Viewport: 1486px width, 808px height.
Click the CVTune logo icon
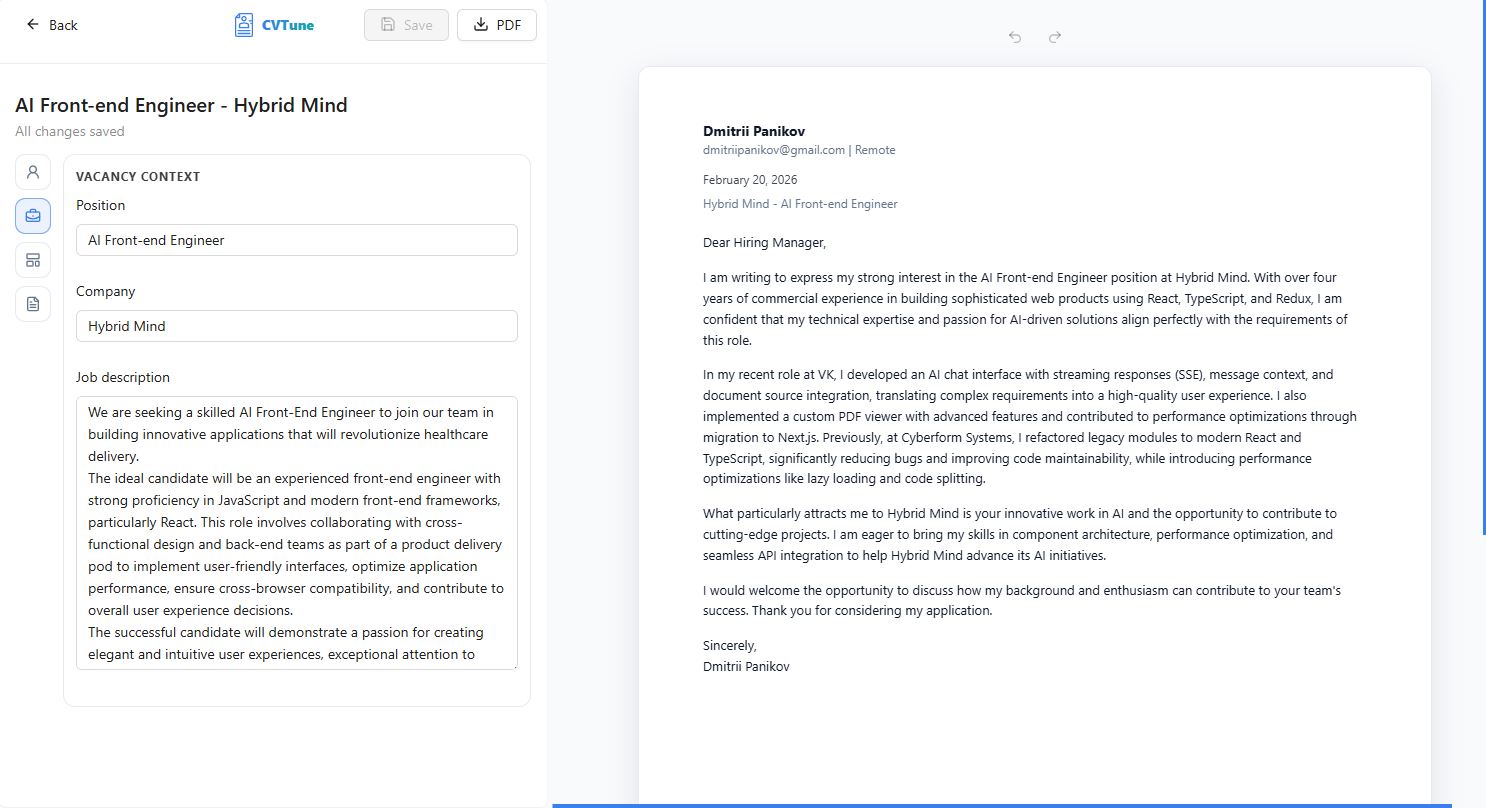(243, 25)
